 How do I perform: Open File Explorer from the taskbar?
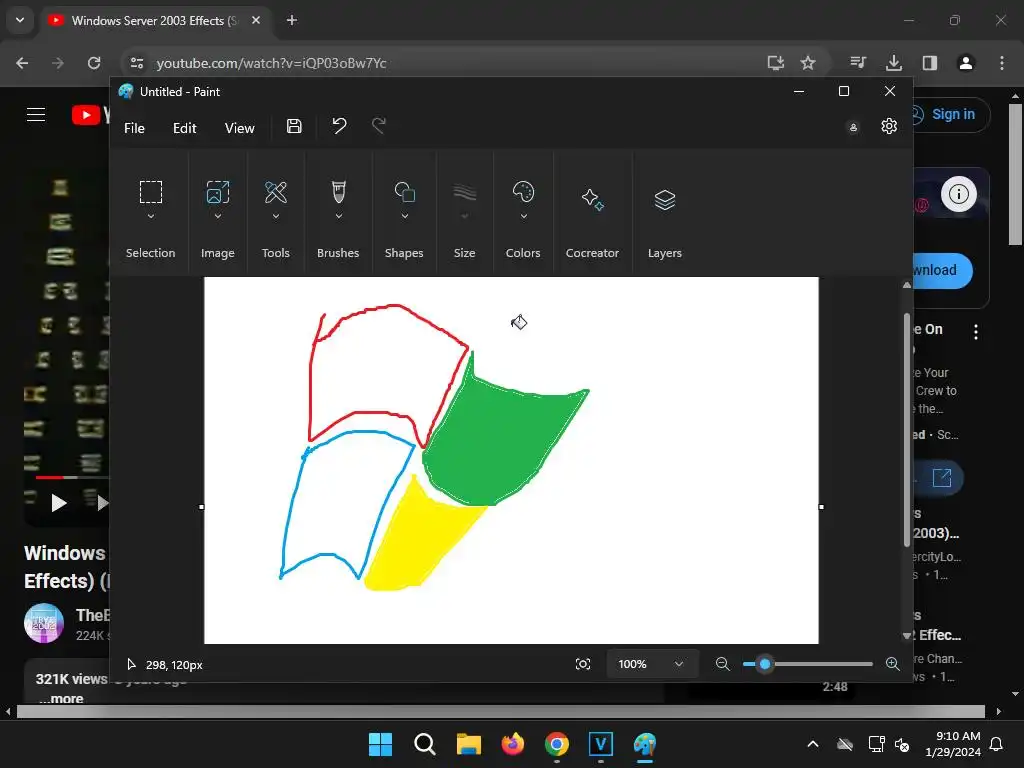(x=468, y=744)
